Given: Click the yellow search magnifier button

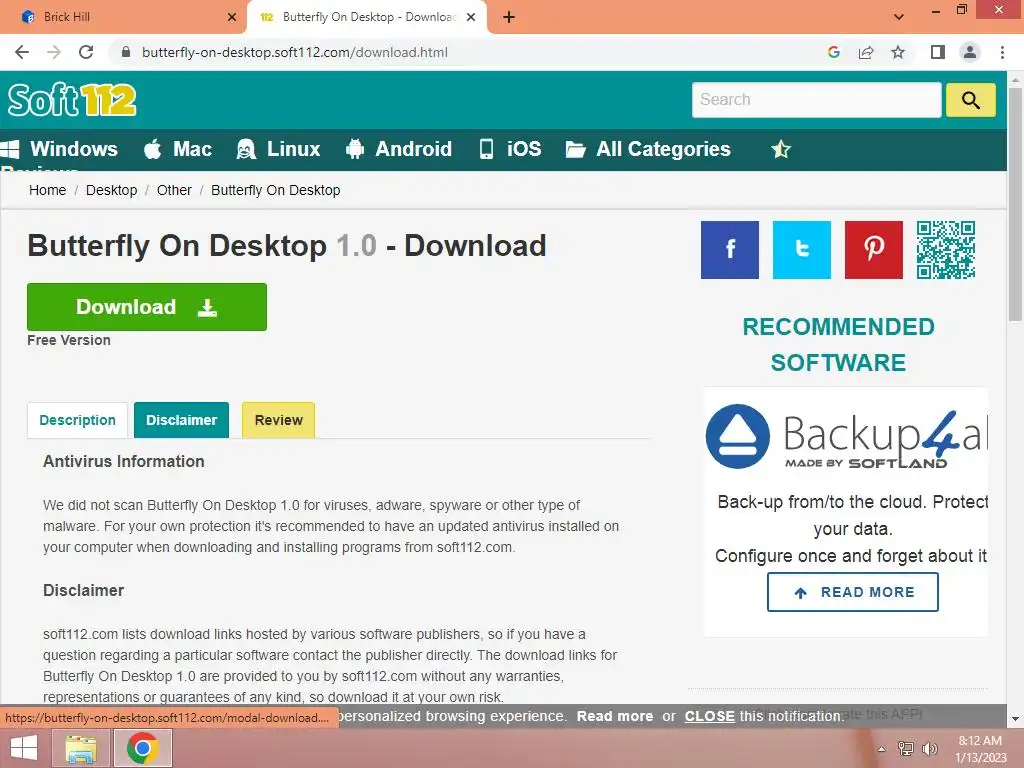Looking at the screenshot, I should tap(970, 100).
